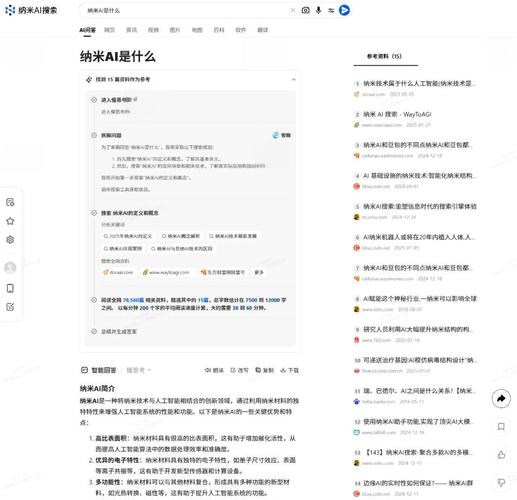Open reference 6 AI纳米机器人
The height and width of the screenshot is (500, 517).
click(419, 237)
